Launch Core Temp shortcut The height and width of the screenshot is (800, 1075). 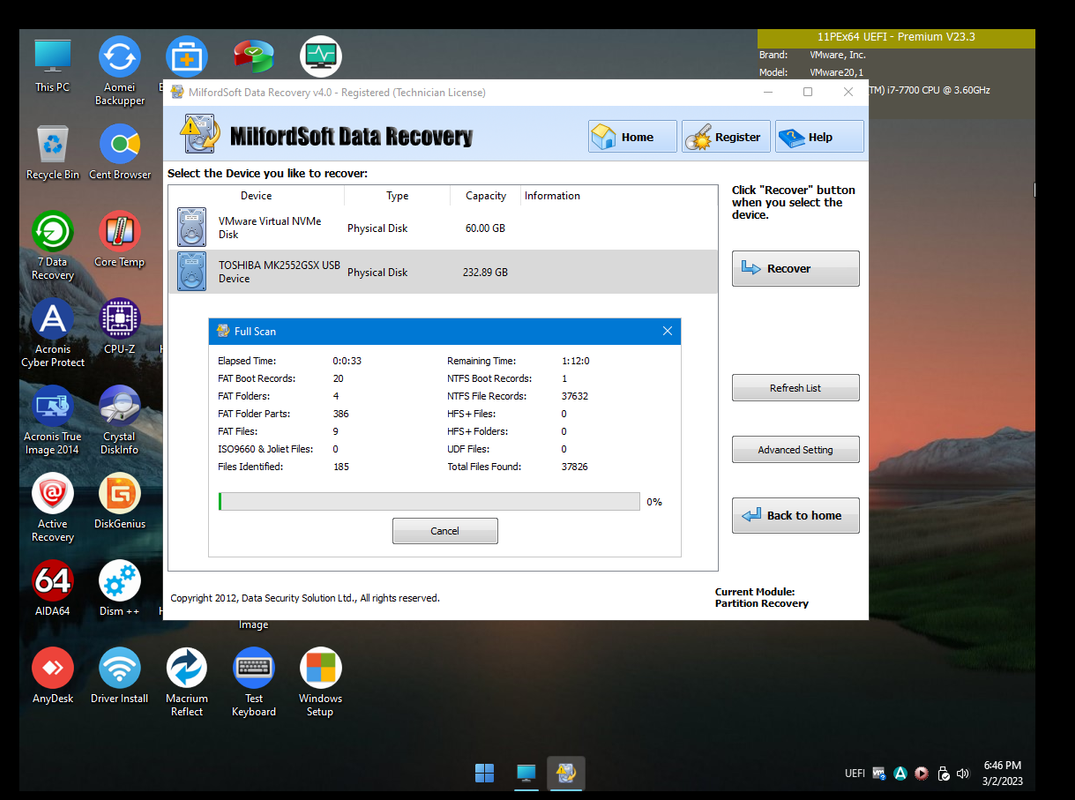[119, 240]
